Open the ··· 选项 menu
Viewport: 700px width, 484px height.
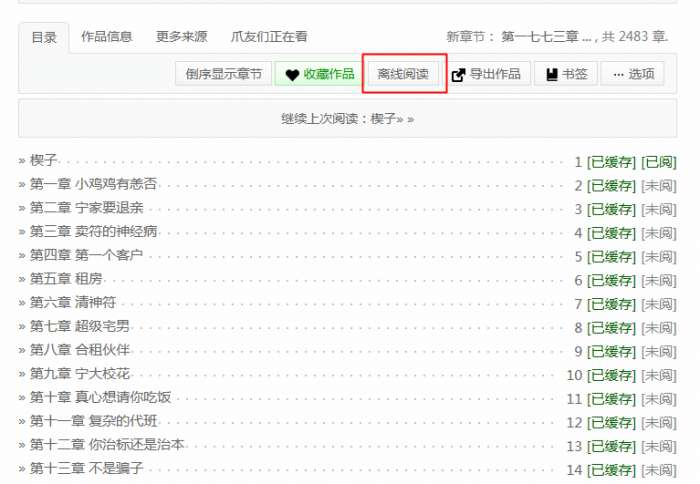point(633,74)
